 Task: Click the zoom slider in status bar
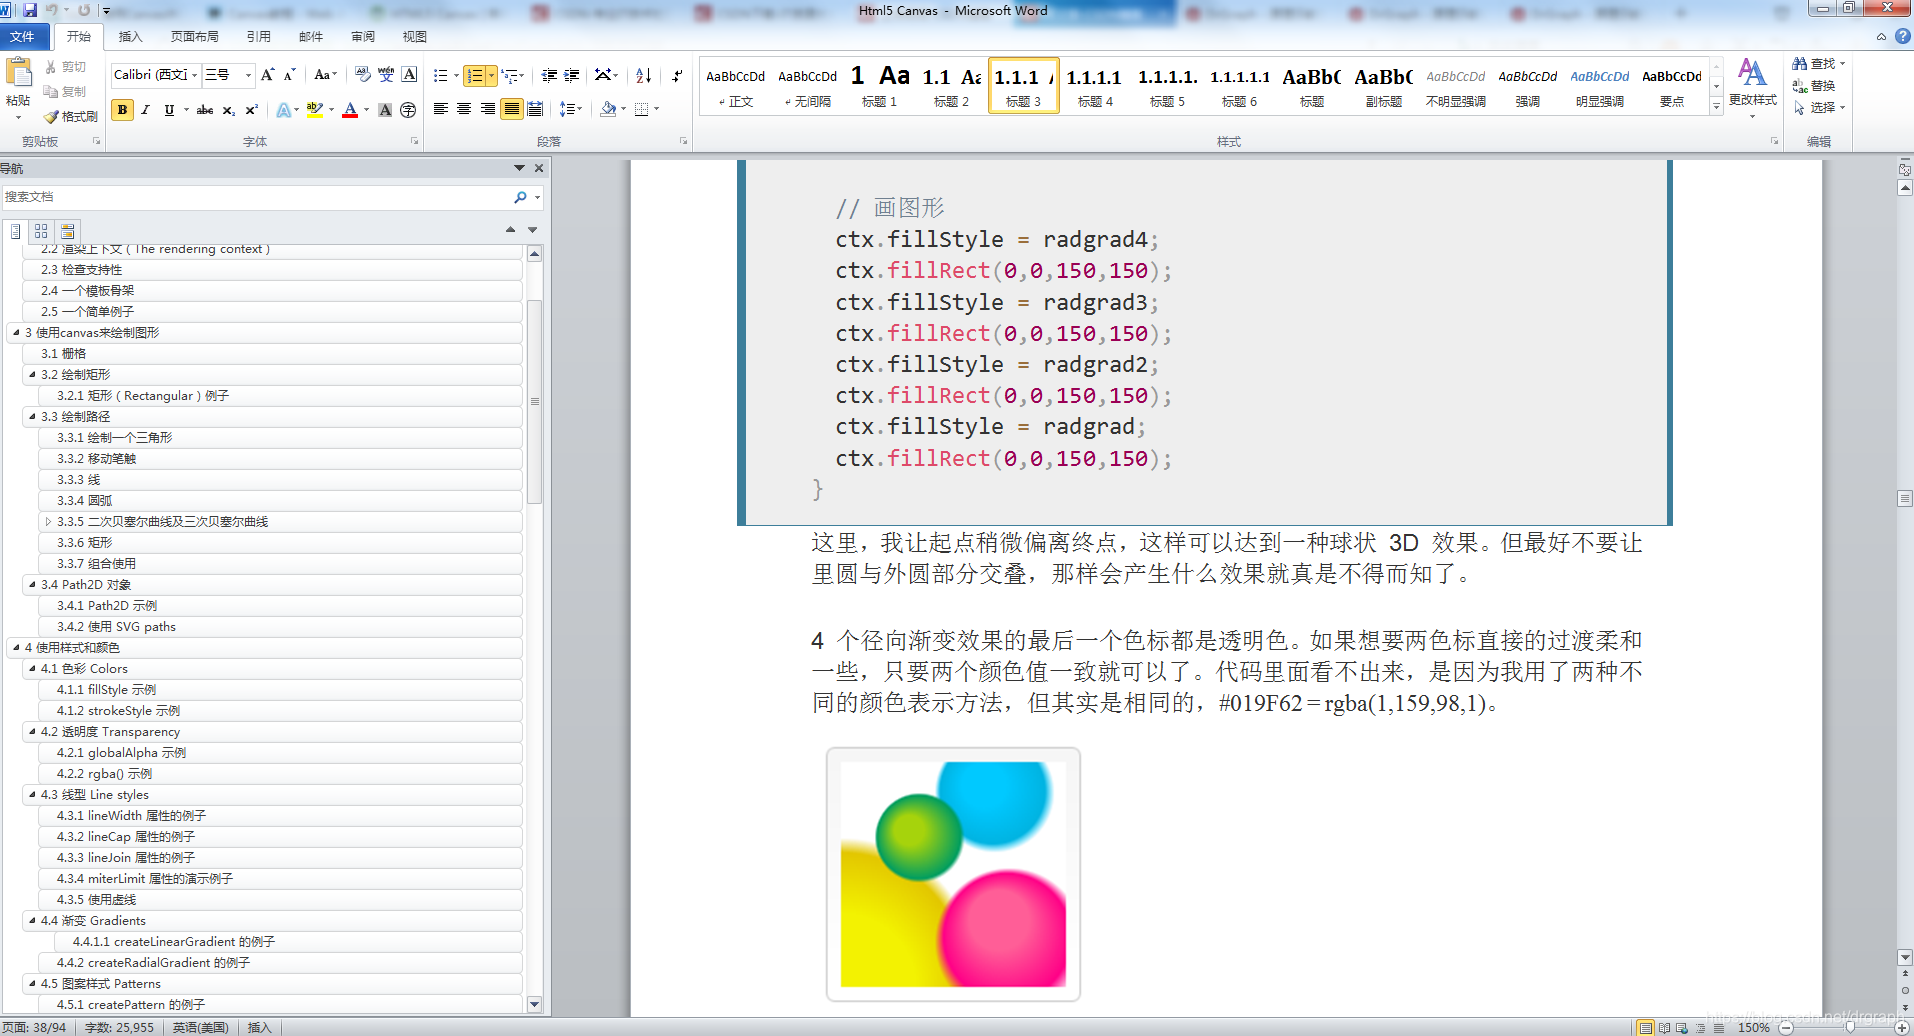pos(1850,1027)
